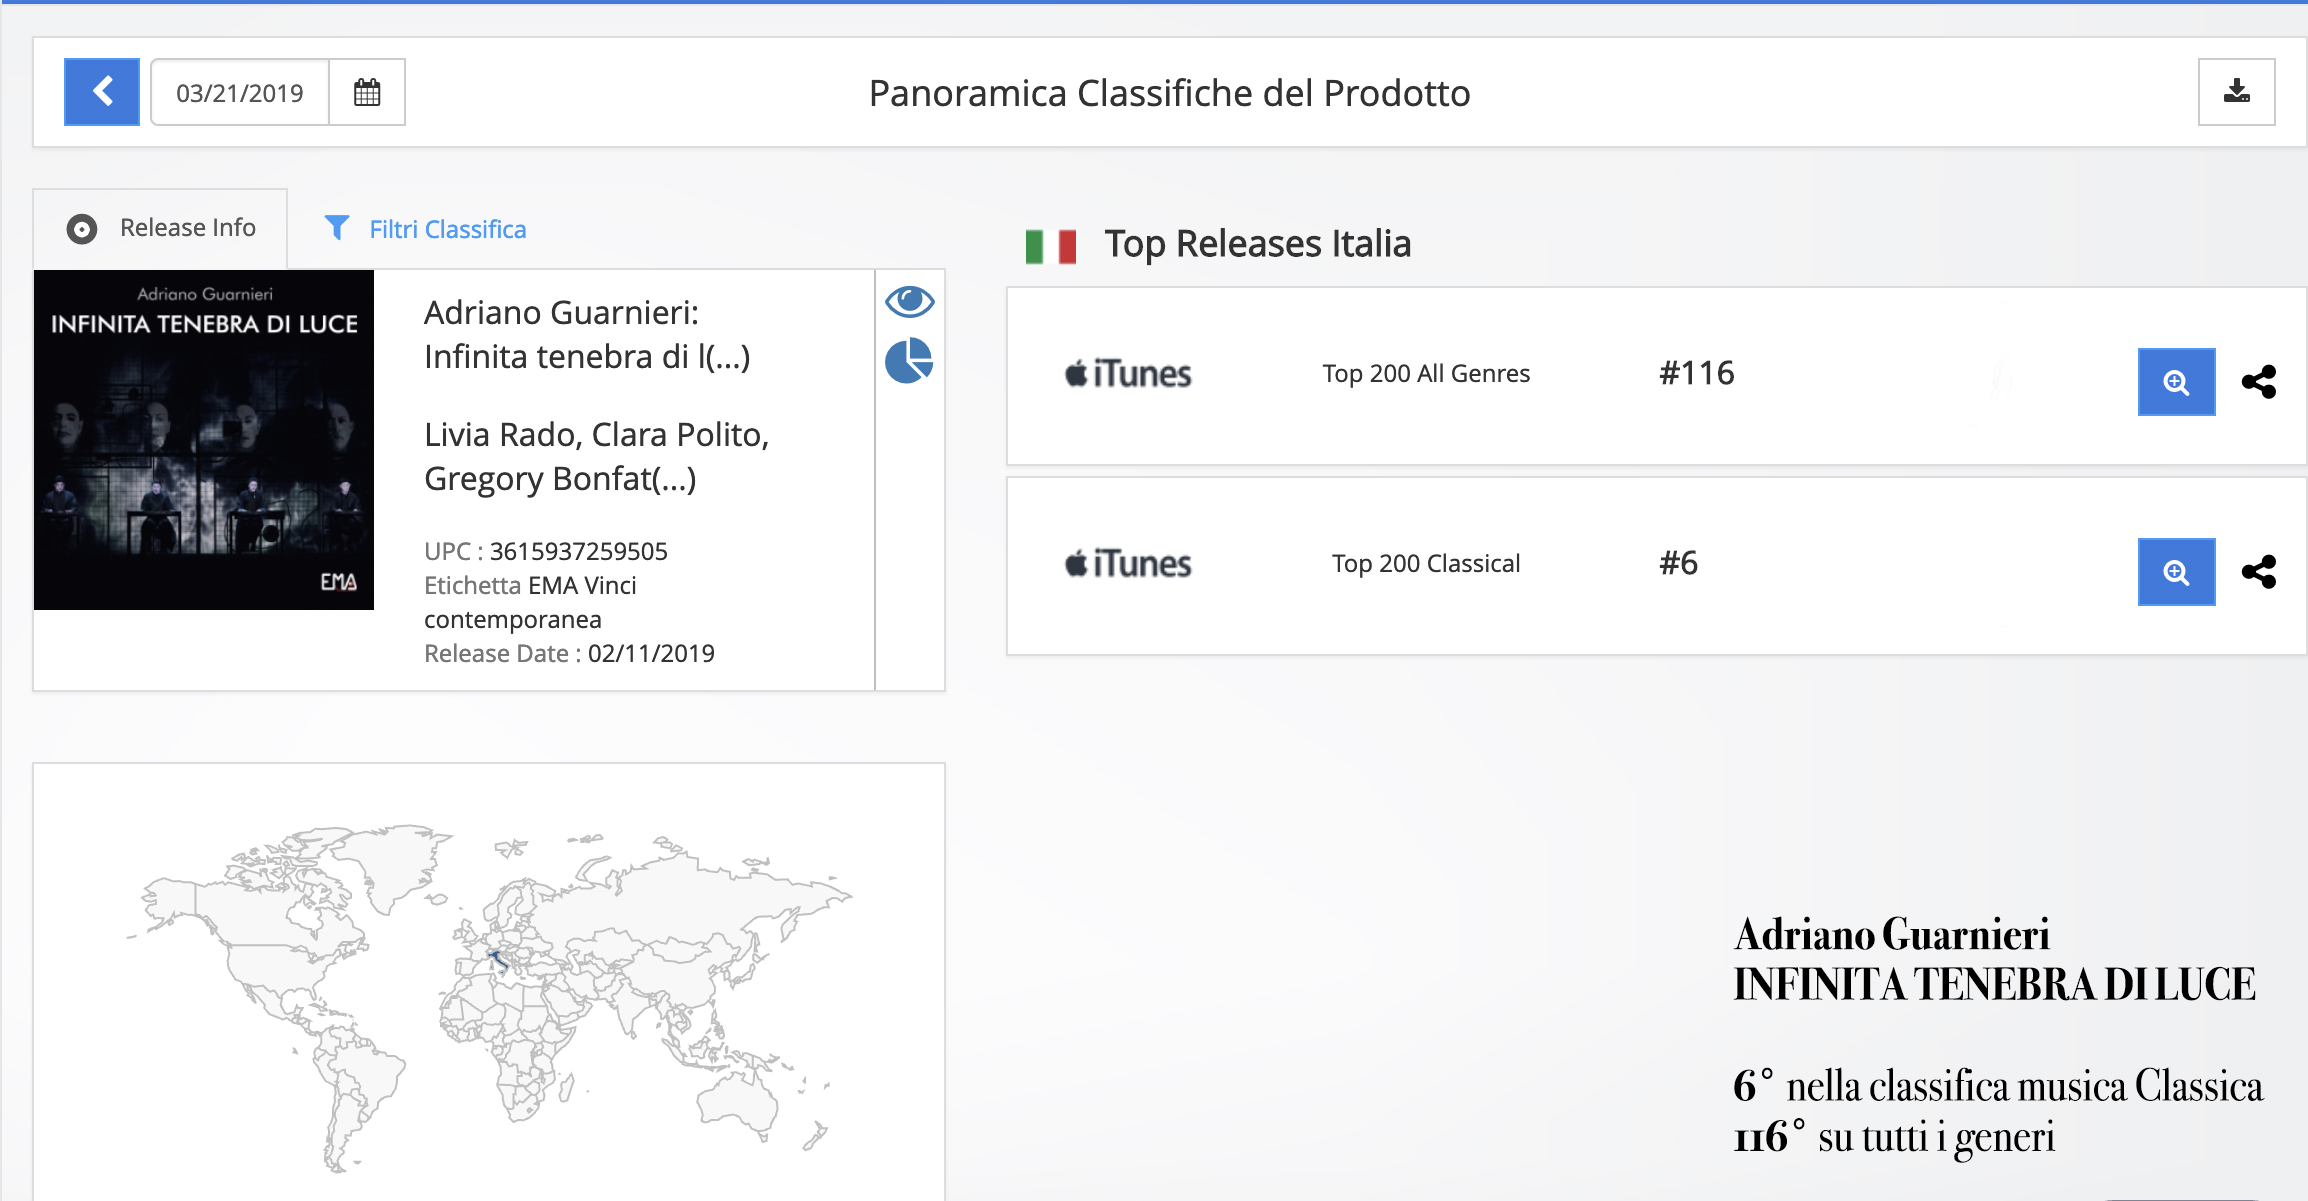Screen dimensions: 2308x1201
Task: Download the chart overview report
Action: [x=2236, y=92]
